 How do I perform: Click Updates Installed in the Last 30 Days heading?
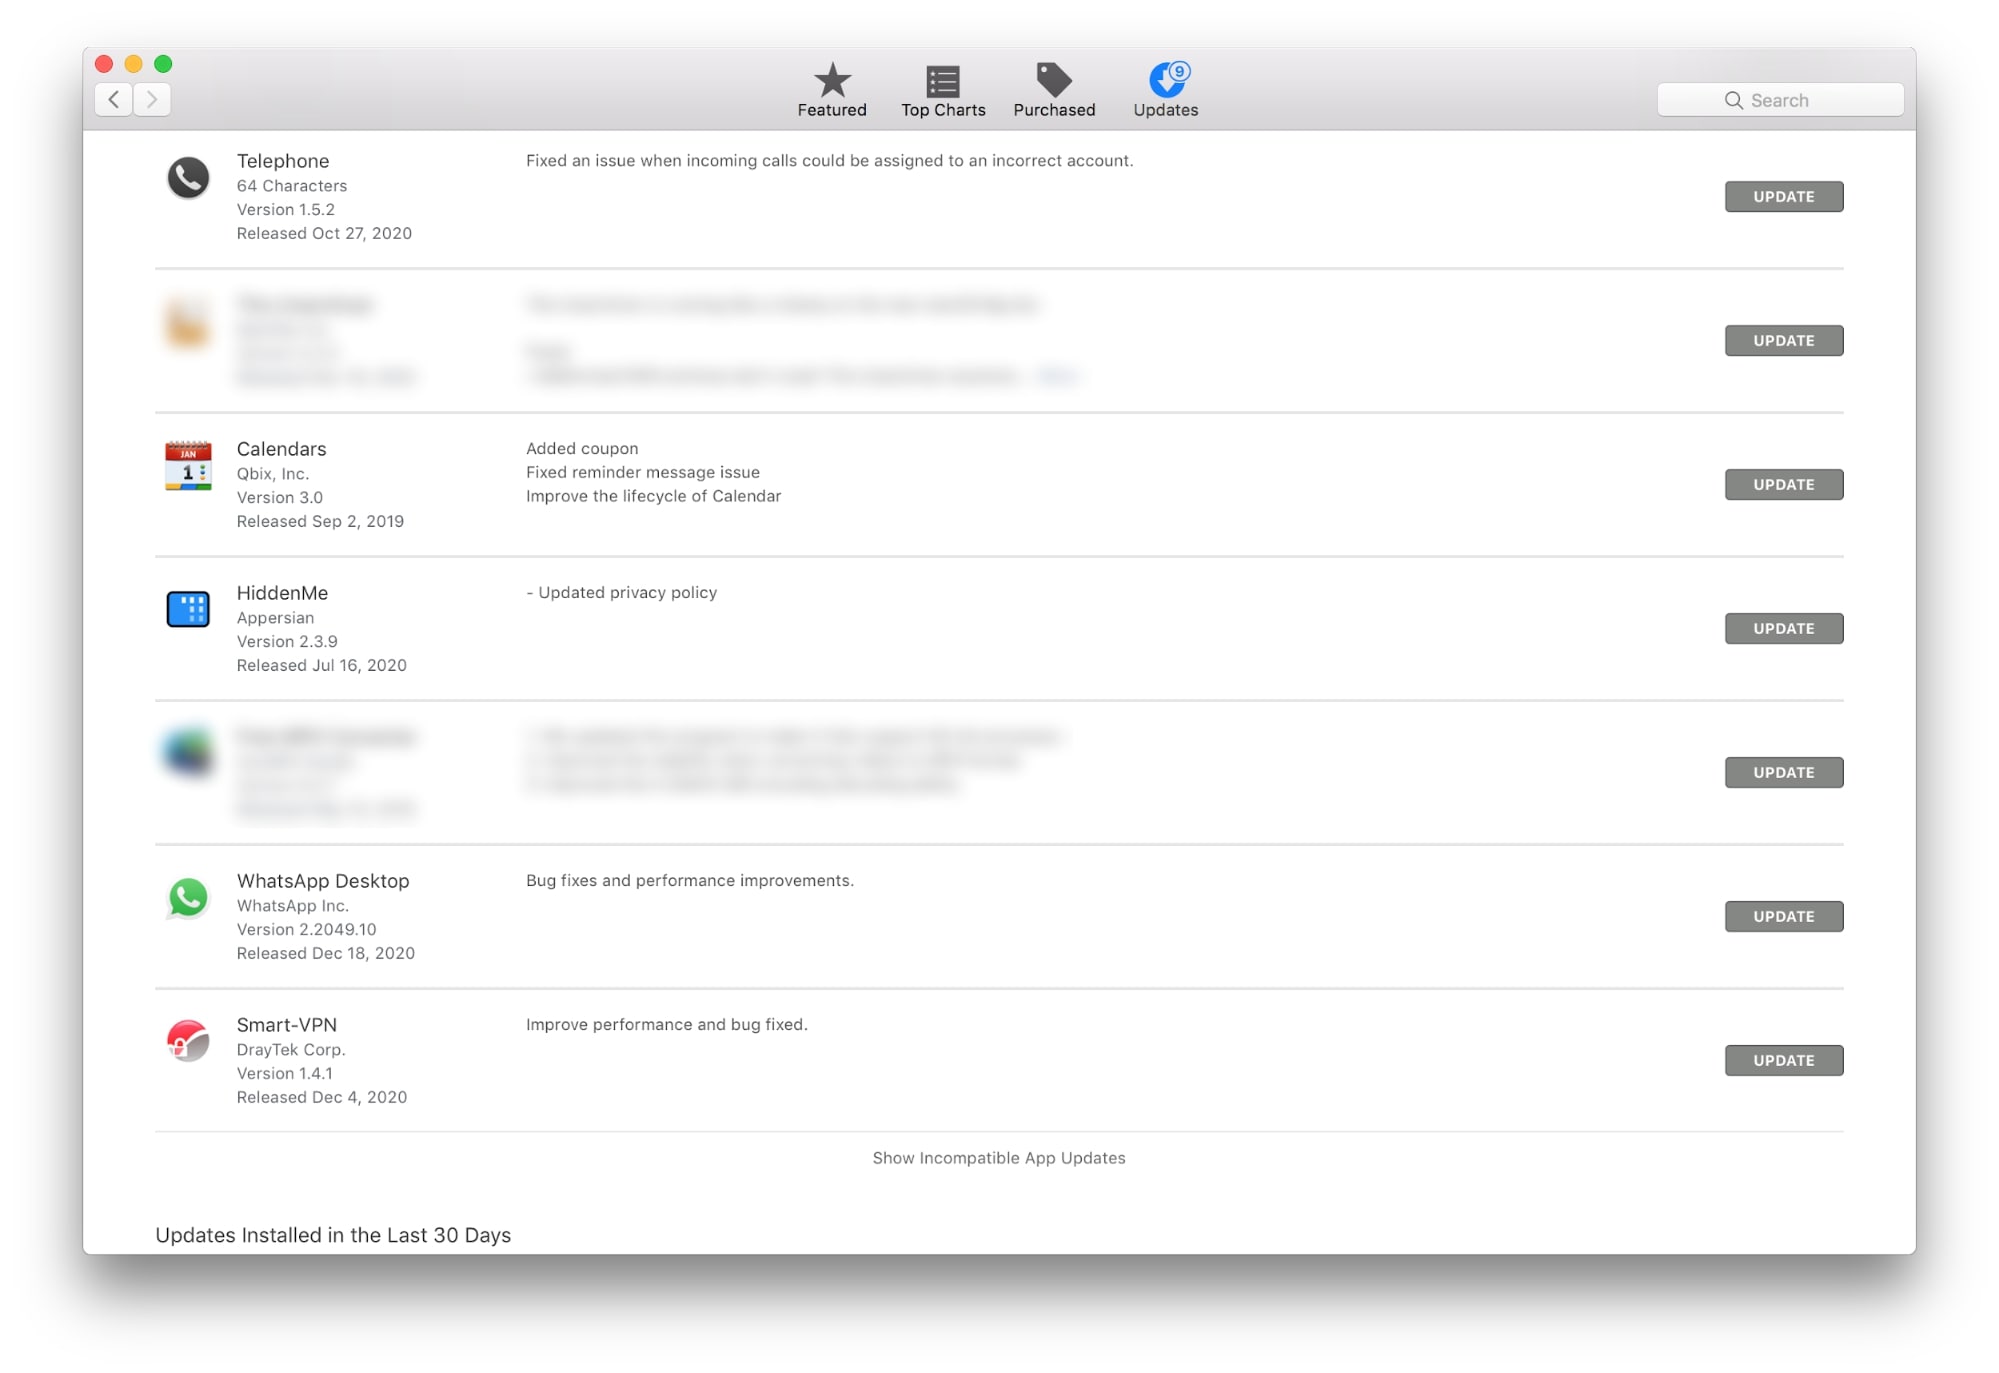click(333, 1235)
